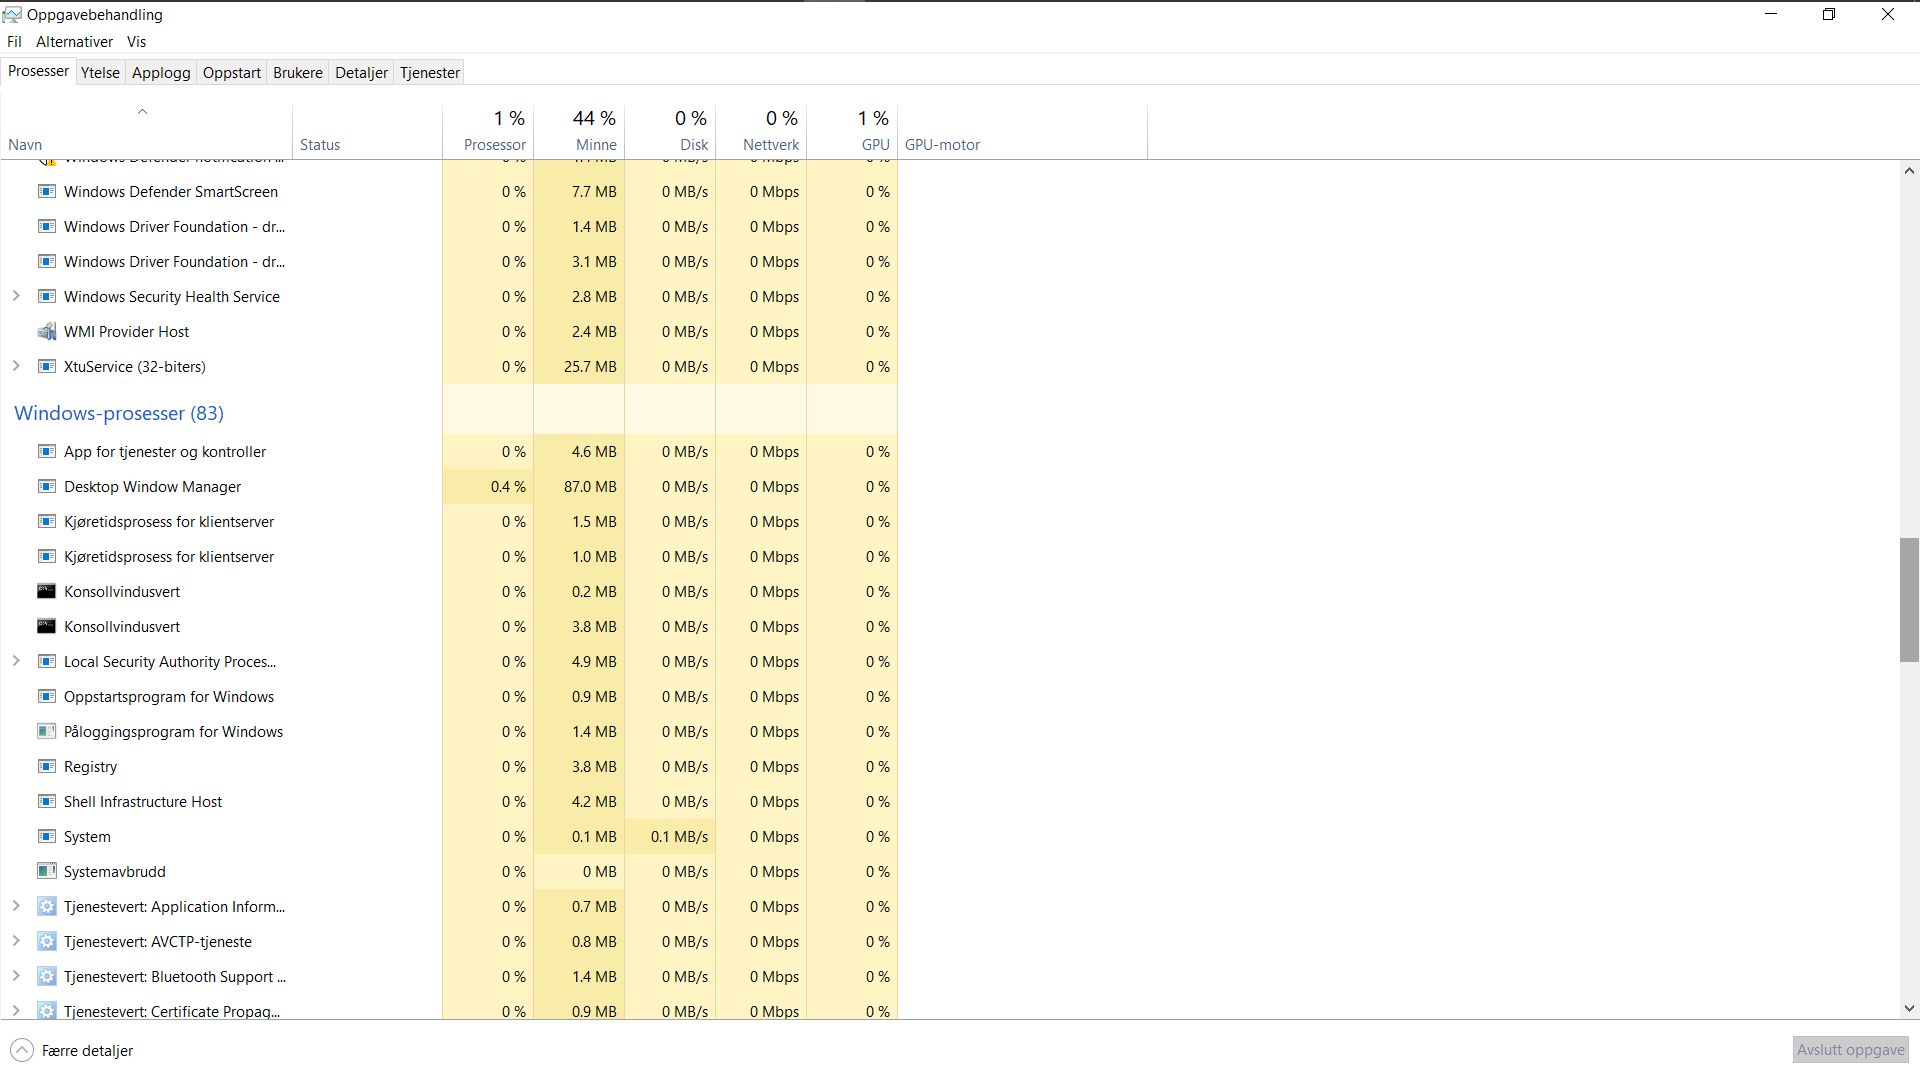Click the Tjenestevert: Application Inform gear icon
Image resolution: width=1920 pixels, height=1080 pixels.
pos(46,906)
